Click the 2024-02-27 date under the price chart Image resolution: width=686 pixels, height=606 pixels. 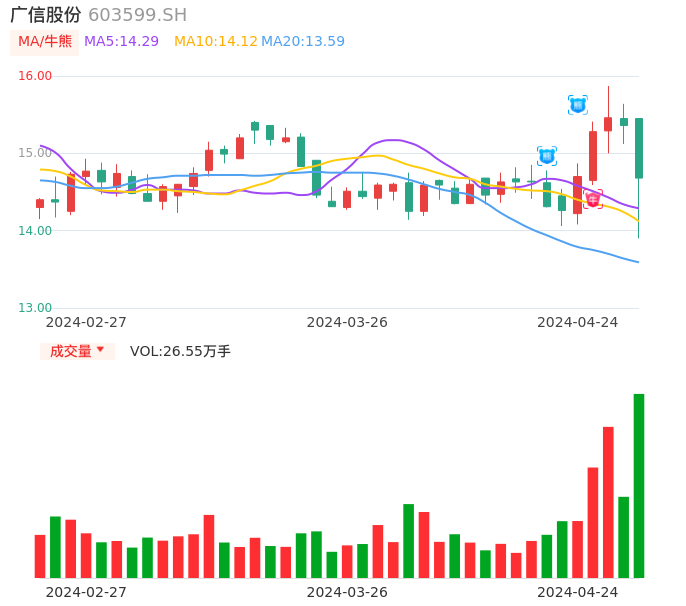pos(86,322)
